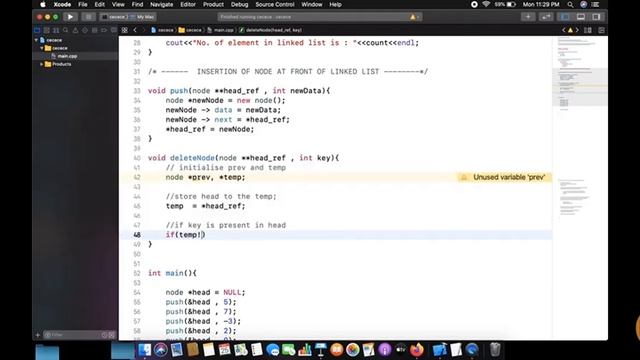The image size is (640, 360).
Task: Collapse the cecece folder group
Action: (x=42, y=48)
